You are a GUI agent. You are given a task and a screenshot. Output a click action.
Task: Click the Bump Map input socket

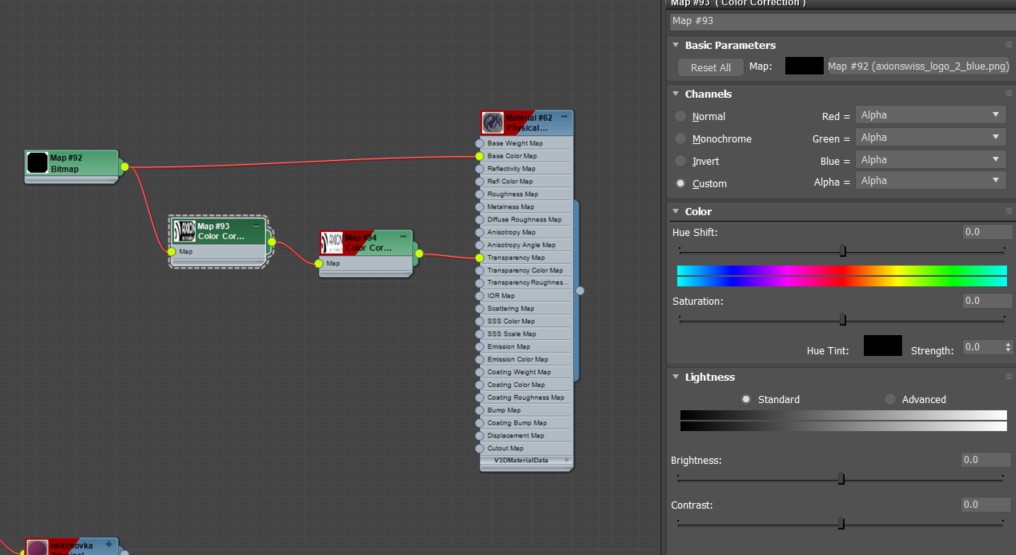(479, 410)
